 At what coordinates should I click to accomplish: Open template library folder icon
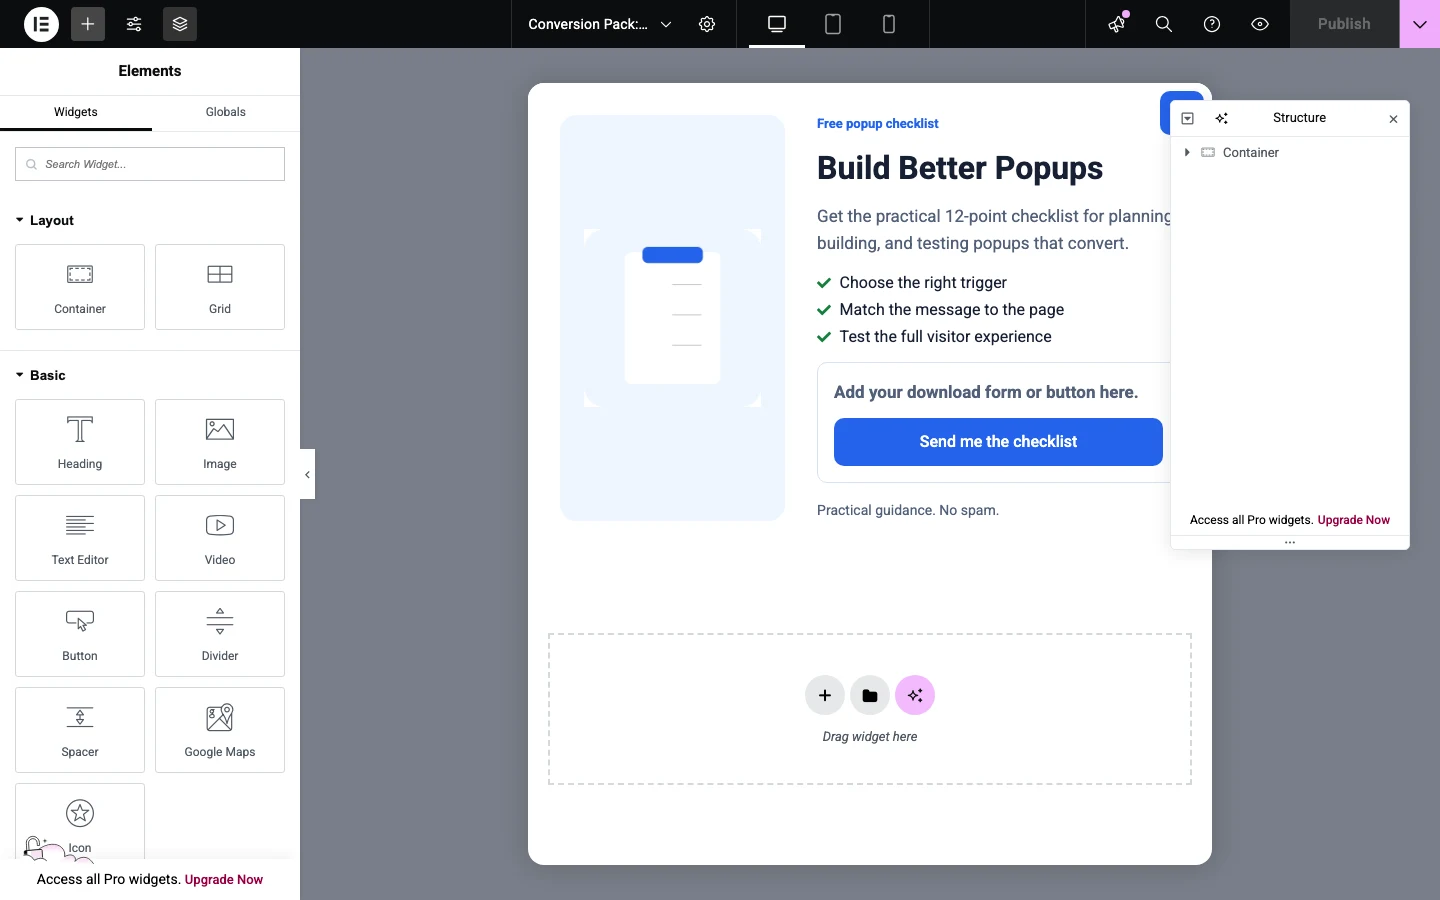pyautogui.click(x=870, y=696)
